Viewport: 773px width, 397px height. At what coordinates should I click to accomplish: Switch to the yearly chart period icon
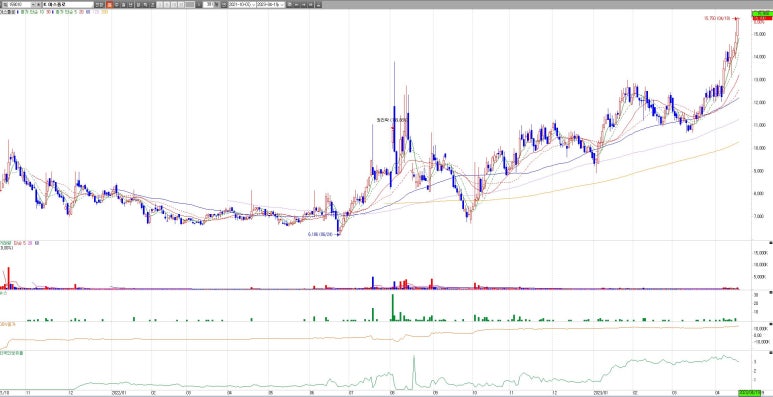click(x=130, y=4)
